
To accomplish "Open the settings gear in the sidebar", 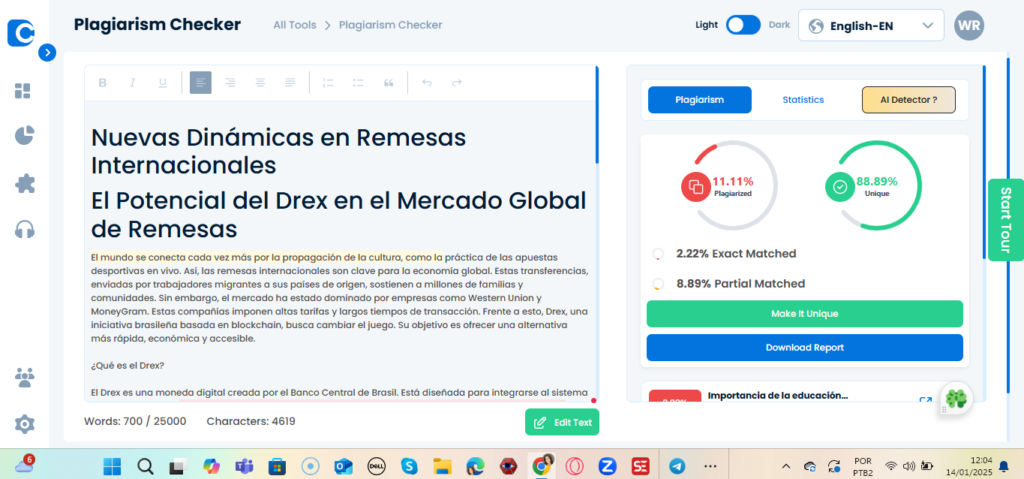I will pos(24,425).
